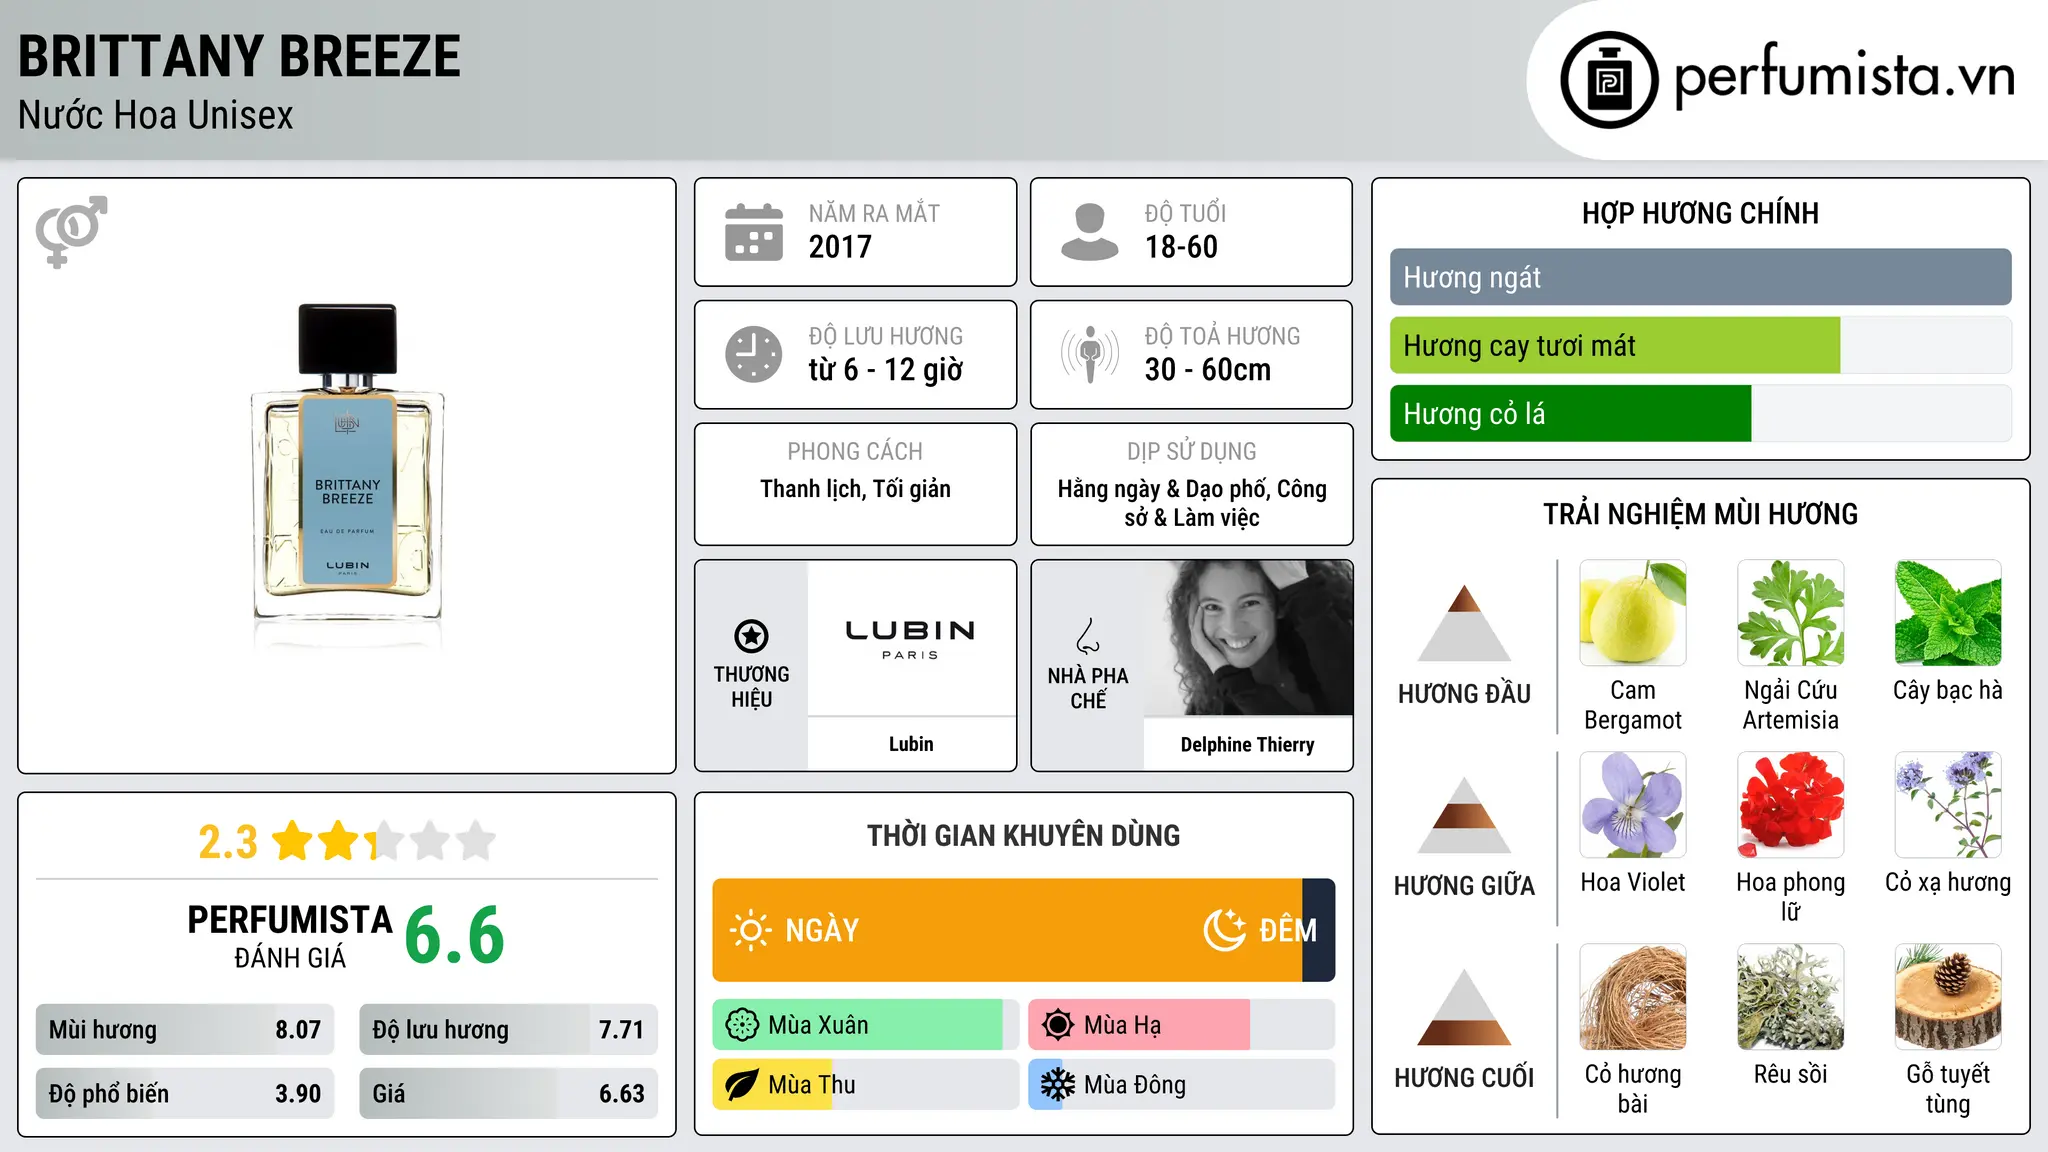Image resolution: width=2048 pixels, height=1152 pixels.
Task: Click the last grey rating star
Action: 476,841
